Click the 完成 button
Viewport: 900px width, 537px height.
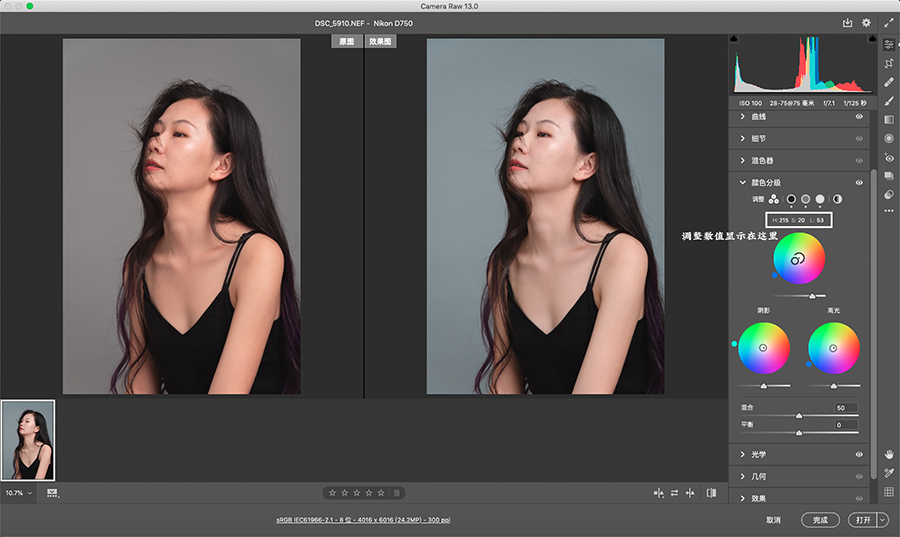pyautogui.click(x=820, y=520)
